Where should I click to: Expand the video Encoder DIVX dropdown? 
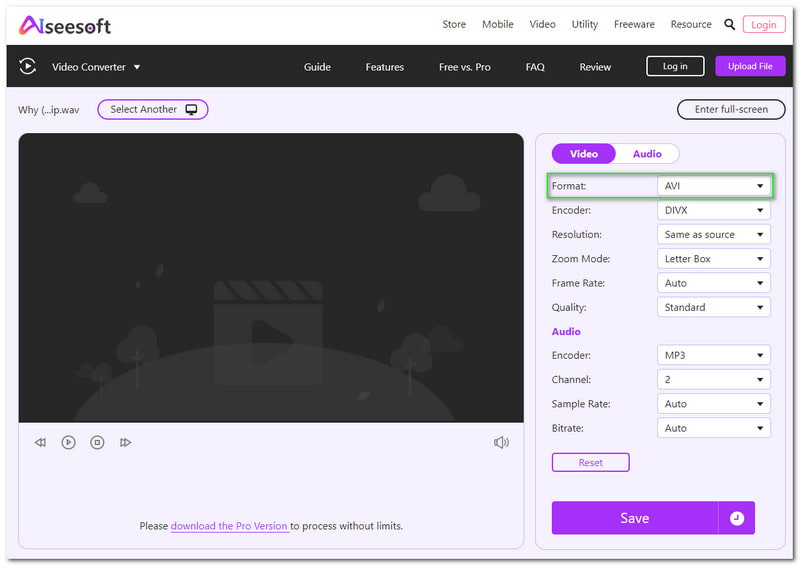pos(713,211)
